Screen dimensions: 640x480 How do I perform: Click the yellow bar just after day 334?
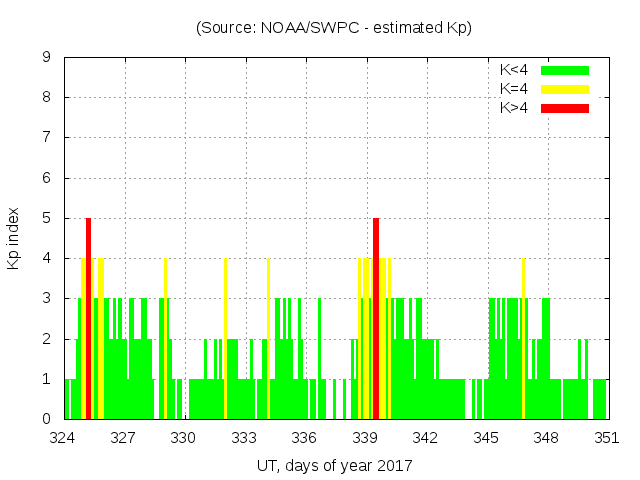pos(268,338)
